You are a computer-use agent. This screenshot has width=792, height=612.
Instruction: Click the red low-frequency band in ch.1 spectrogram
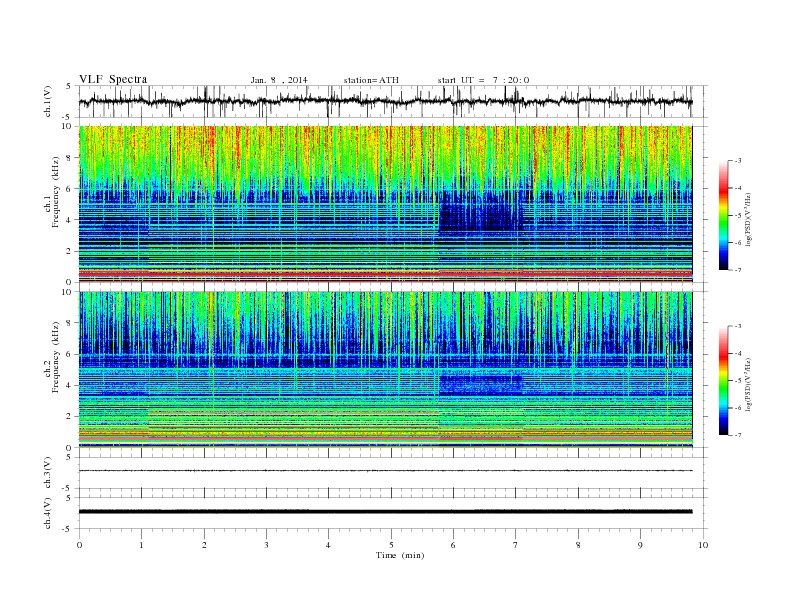tap(386, 274)
